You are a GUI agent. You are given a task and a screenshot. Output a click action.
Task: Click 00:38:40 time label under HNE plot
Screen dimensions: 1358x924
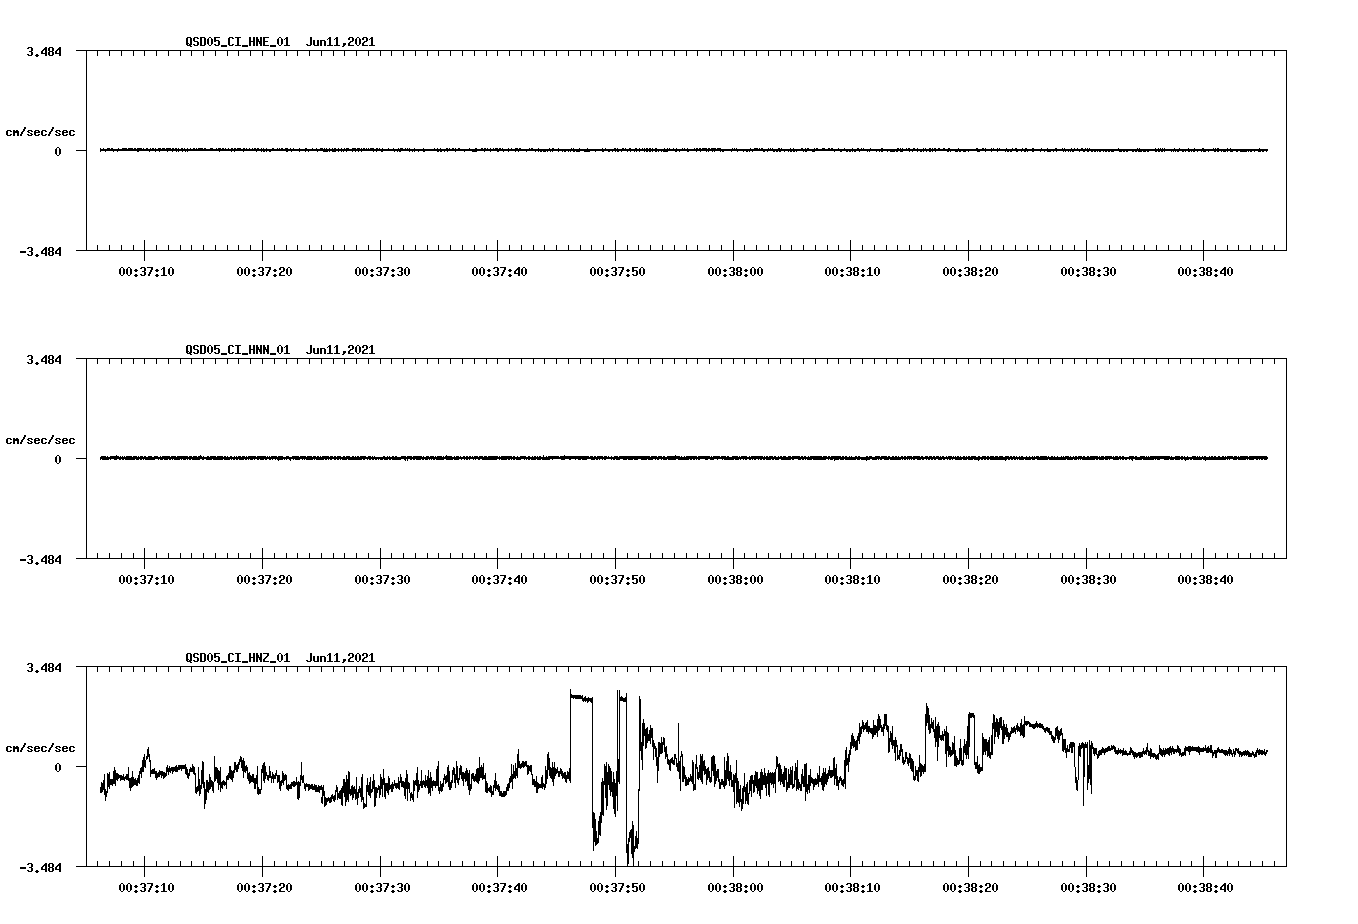(x=1205, y=272)
